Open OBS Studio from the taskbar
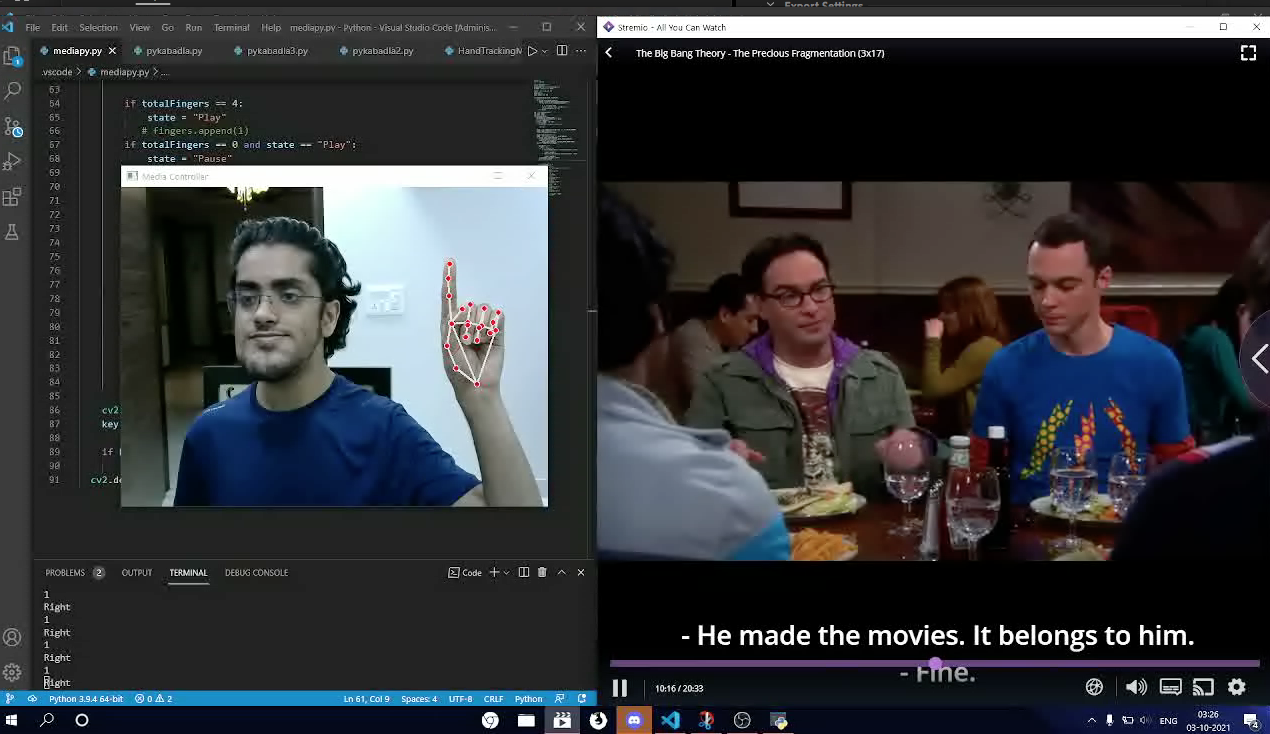This screenshot has height=734, width=1270. tap(742, 720)
